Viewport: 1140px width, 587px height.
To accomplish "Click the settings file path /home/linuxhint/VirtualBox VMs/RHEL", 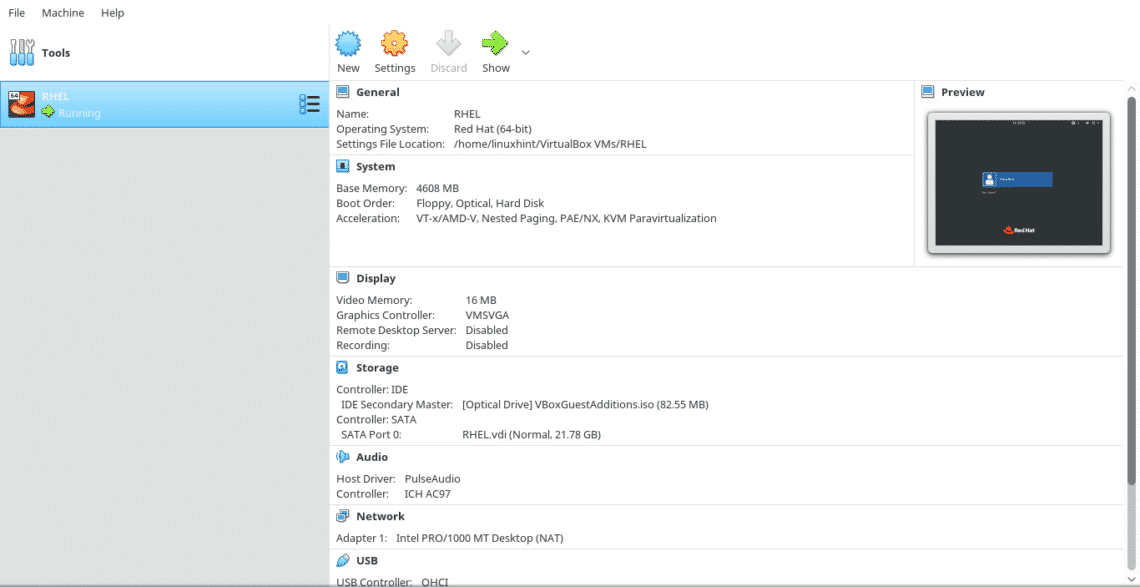I will coord(550,144).
